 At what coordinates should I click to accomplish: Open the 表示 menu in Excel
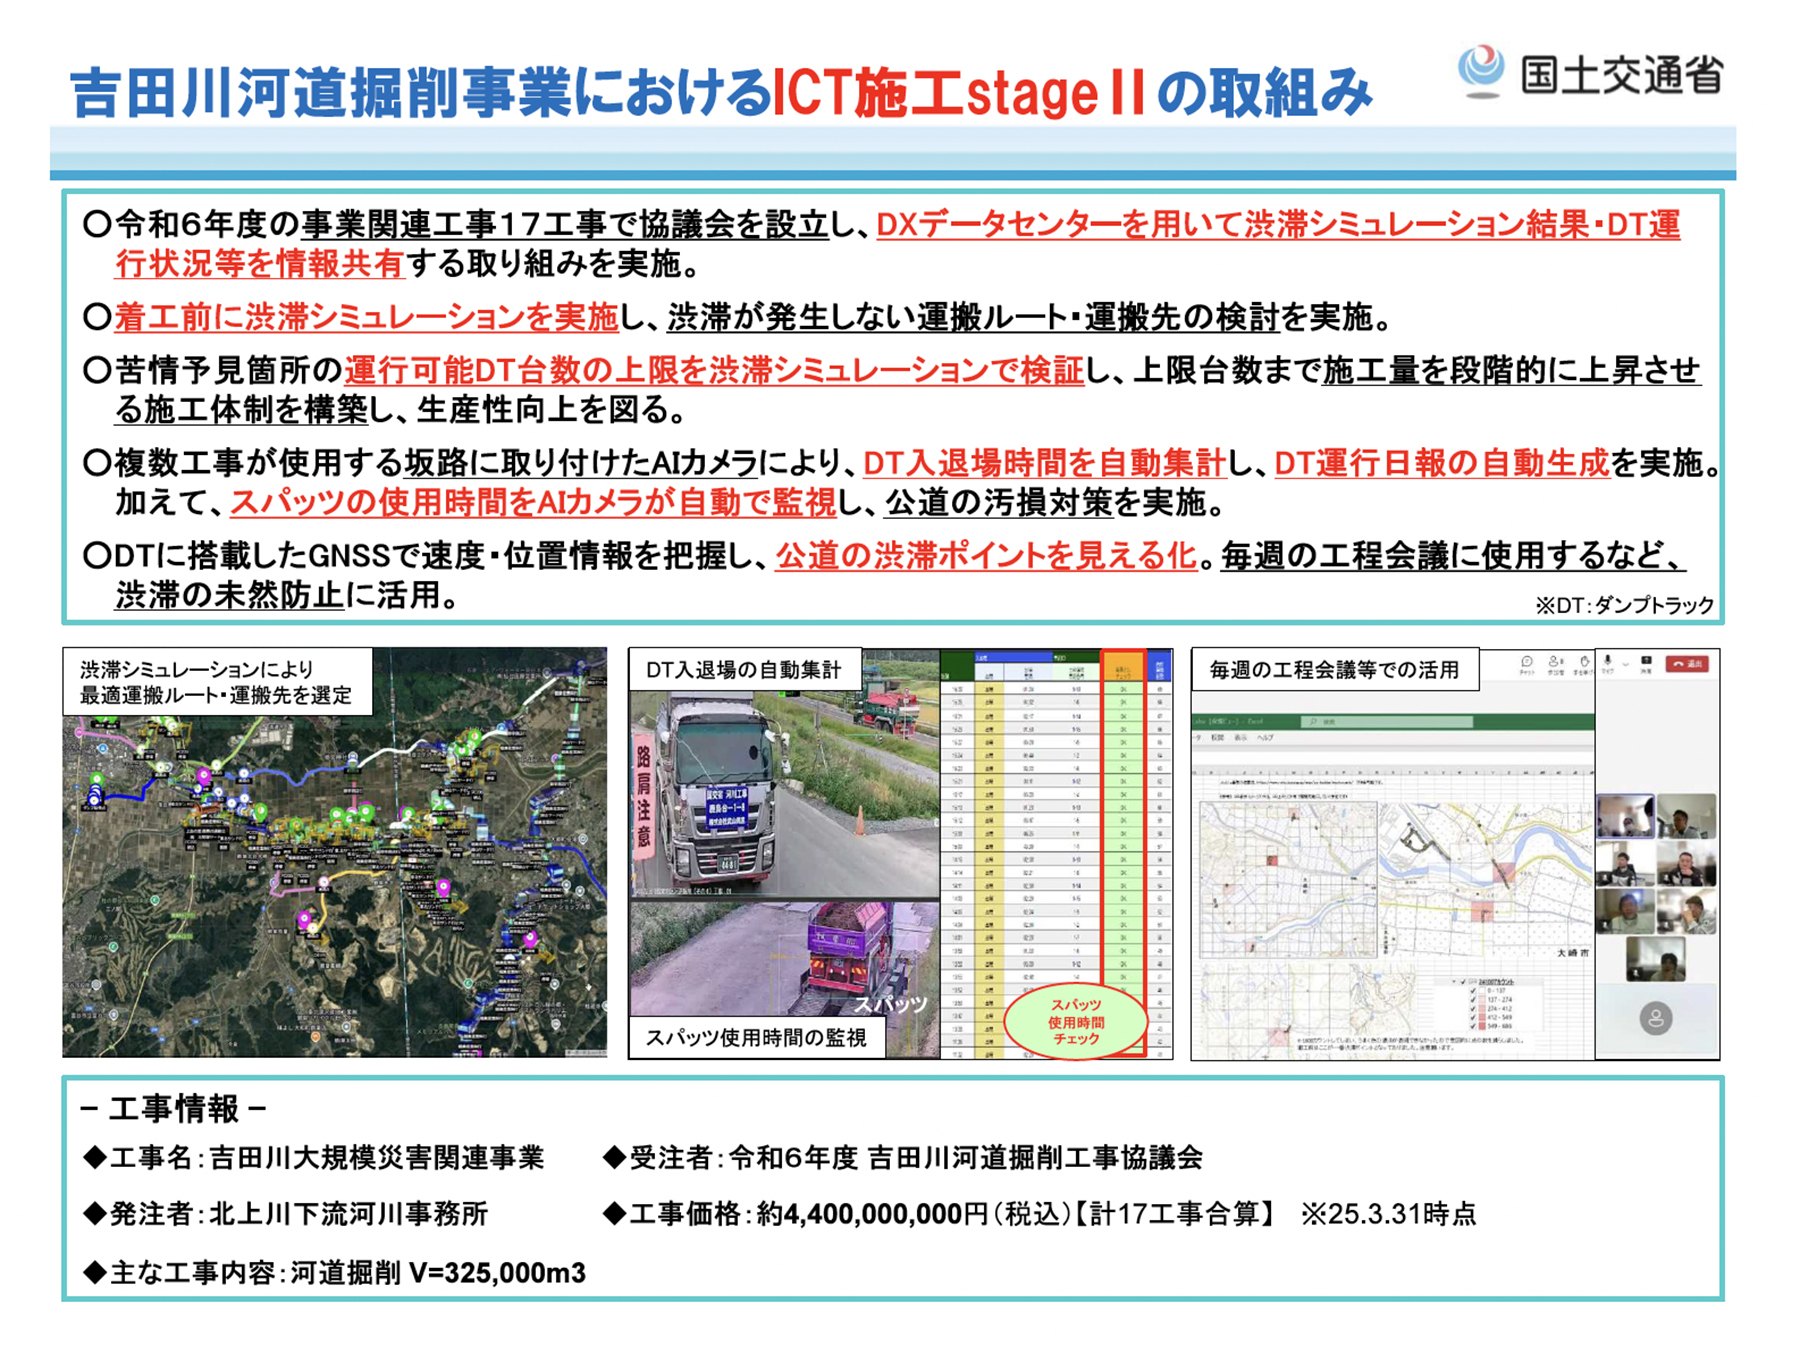[1243, 737]
